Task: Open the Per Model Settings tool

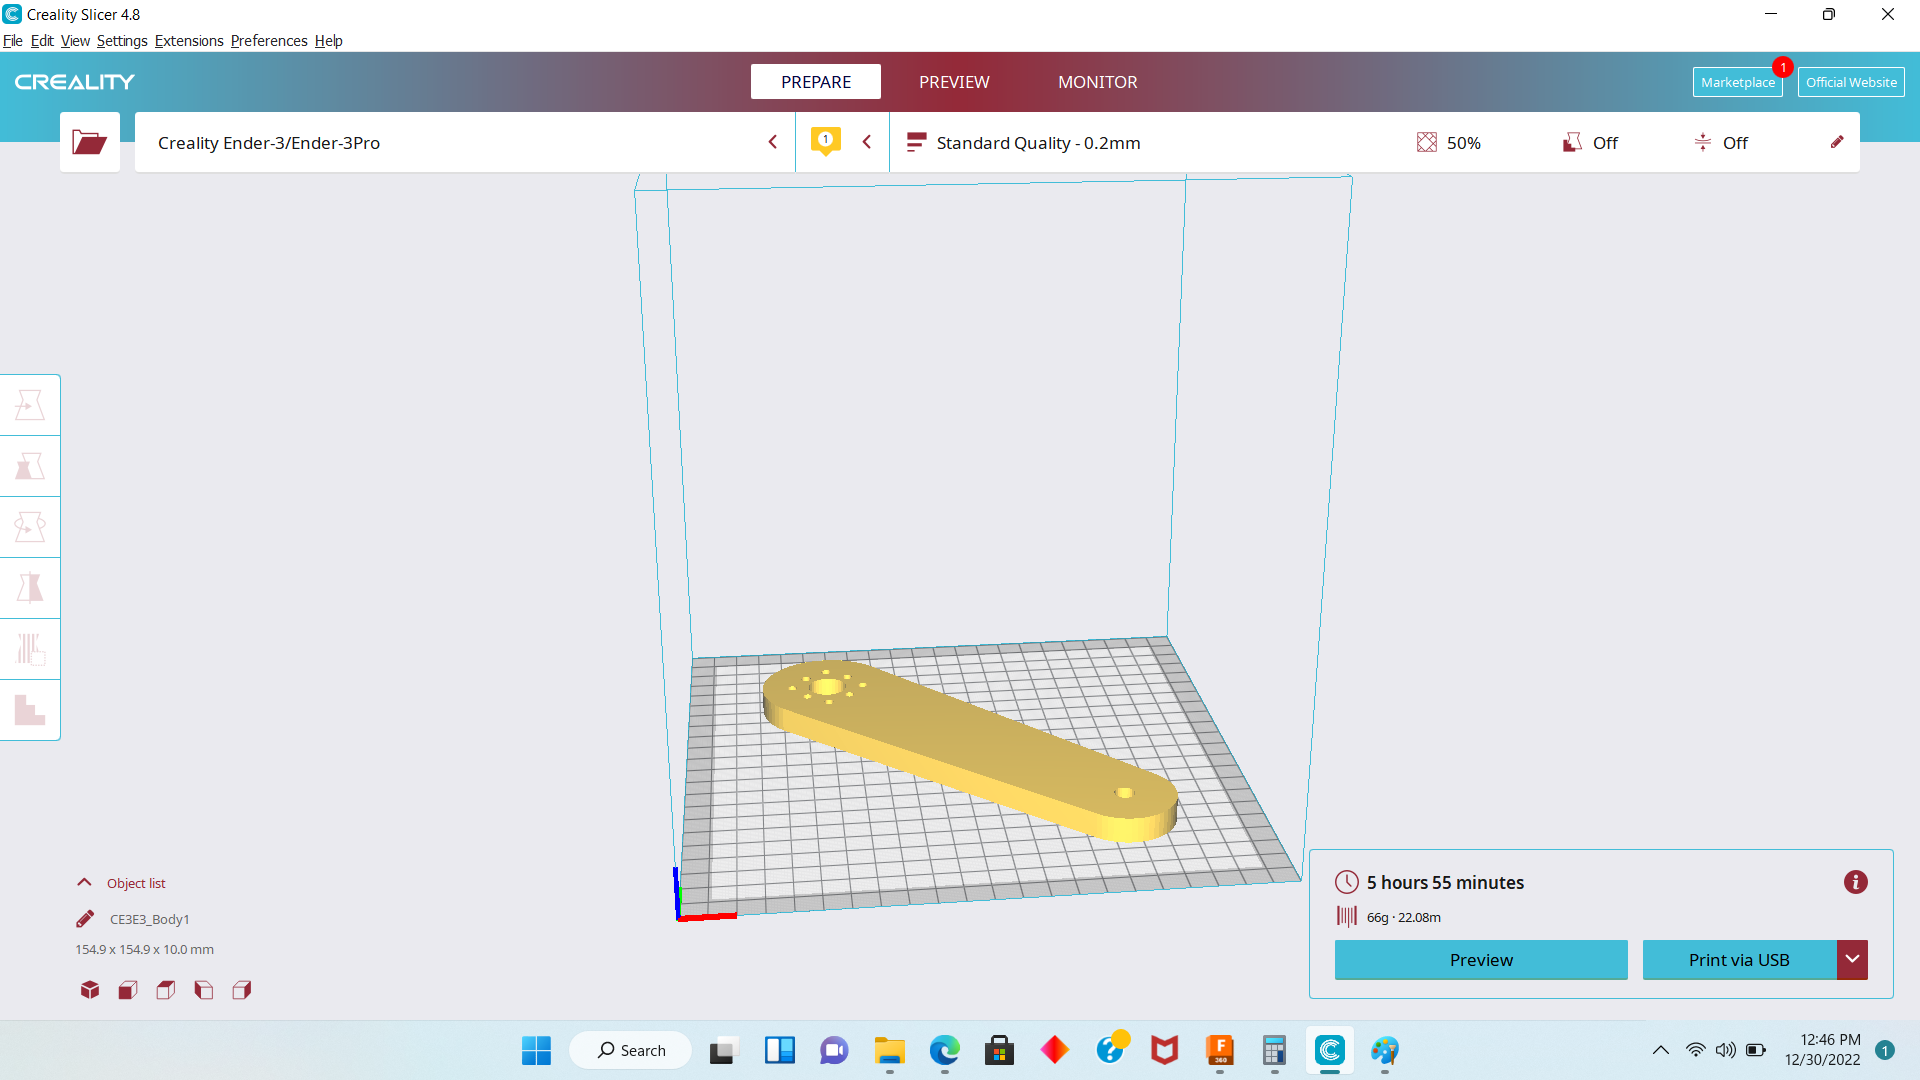Action: point(30,649)
